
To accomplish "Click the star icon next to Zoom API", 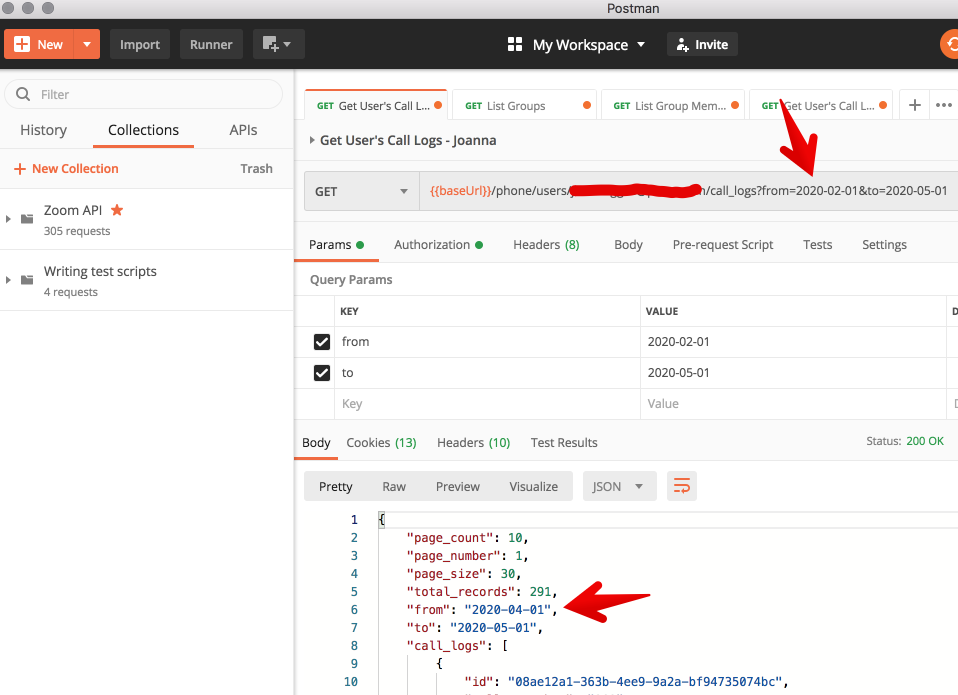I will pyautogui.click(x=117, y=210).
